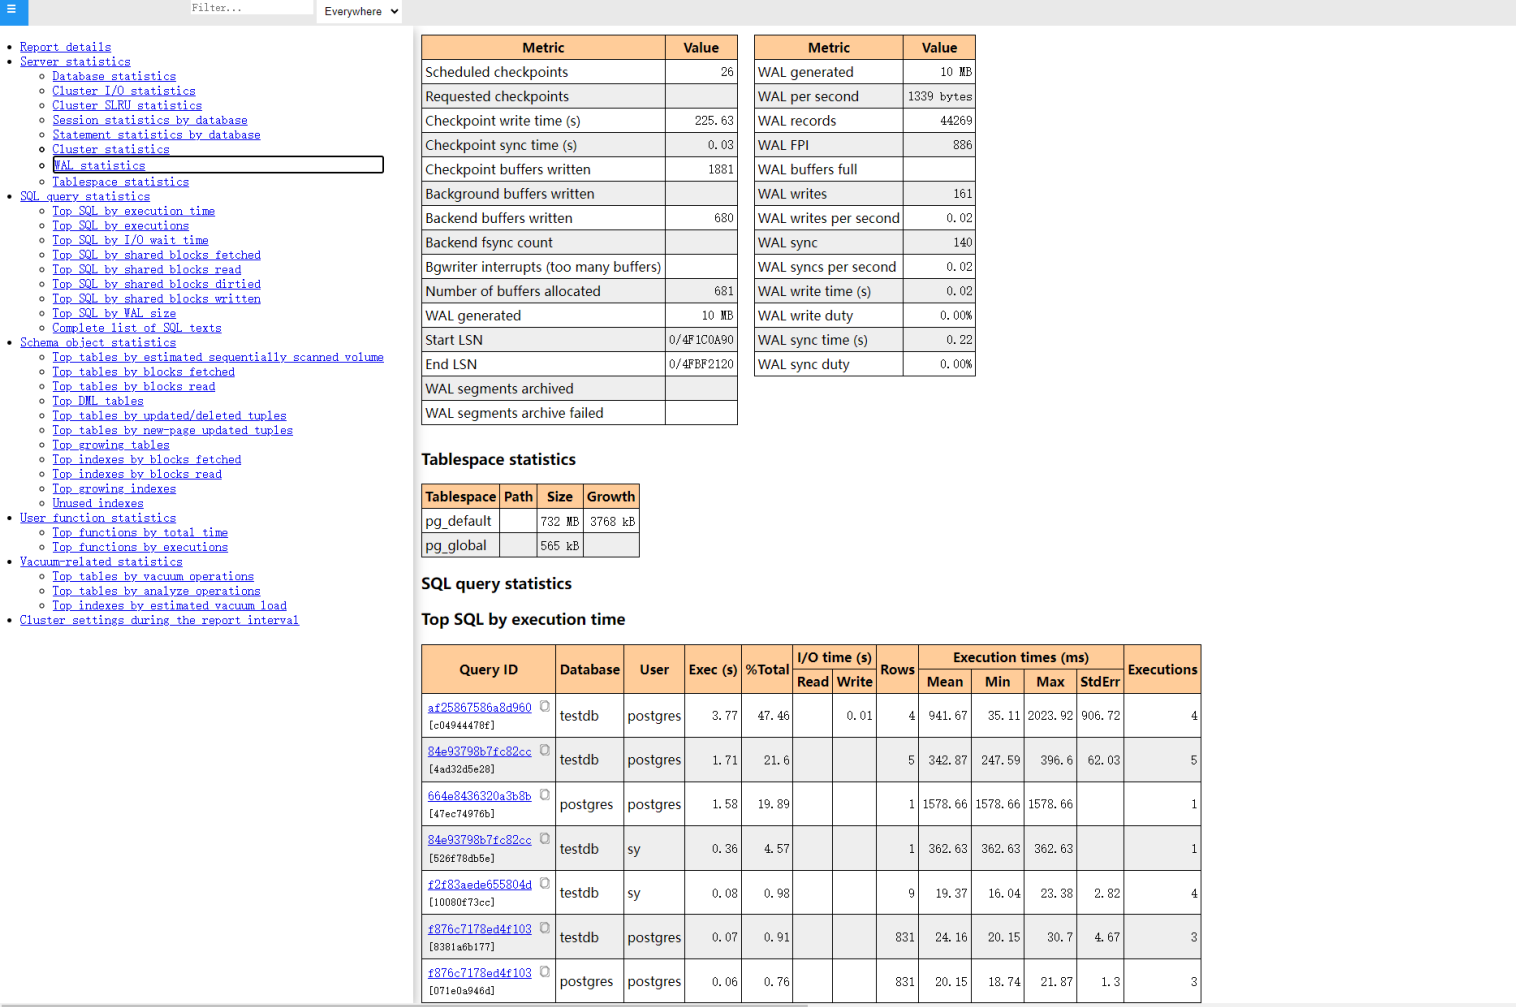The width and height of the screenshot is (1516, 1007).
Task: Click copy icon for query hash 526f78db5e row
Action: pyautogui.click(x=545, y=839)
